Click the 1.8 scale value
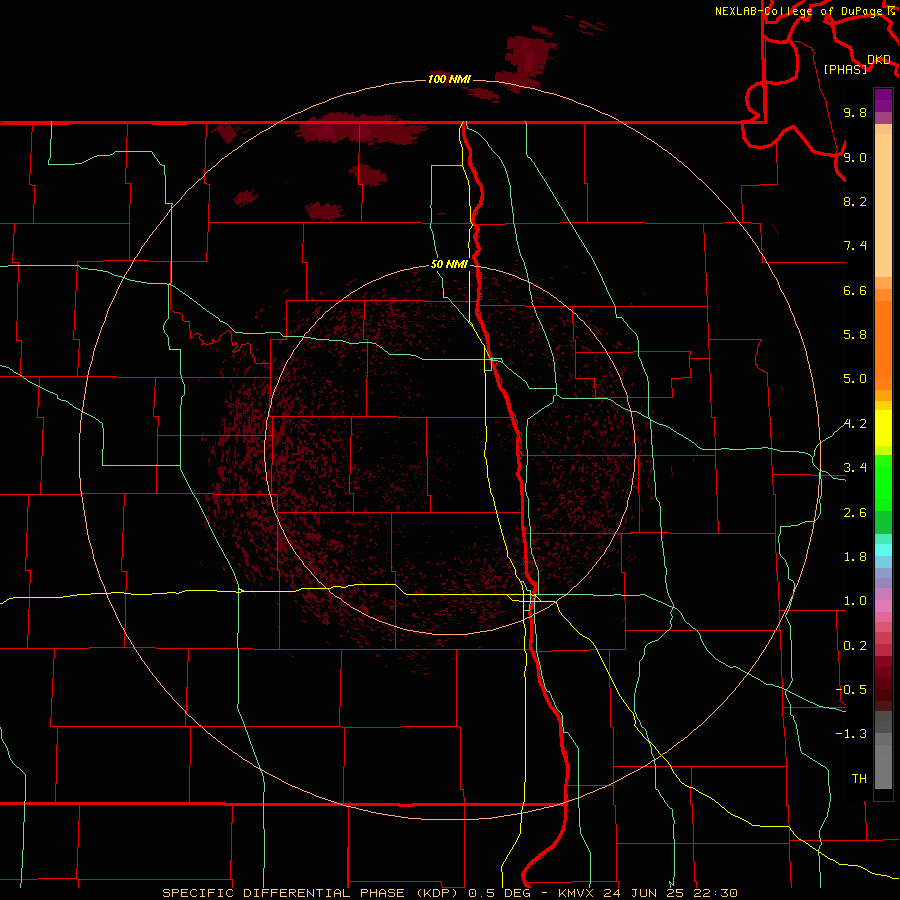The image size is (900, 900). click(855, 557)
